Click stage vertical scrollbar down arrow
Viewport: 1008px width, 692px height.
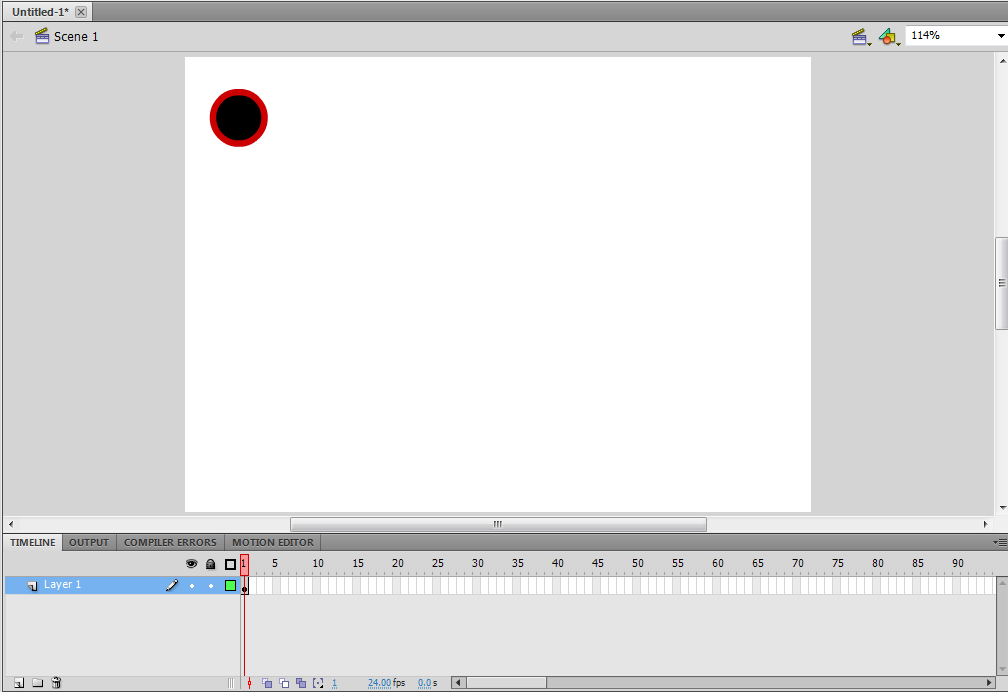click(1002, 508)
